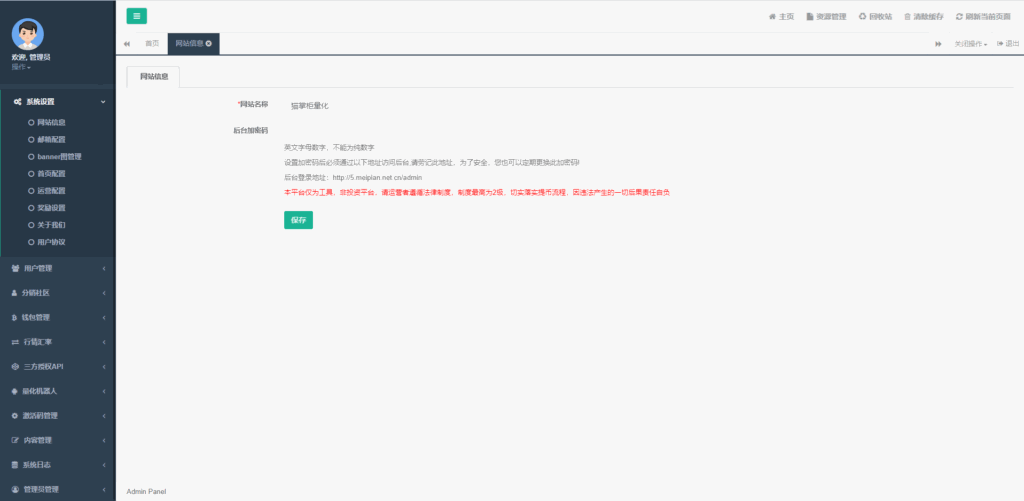
Task: Click the green hamburger menu toggle button
Action: pos(136,15)
